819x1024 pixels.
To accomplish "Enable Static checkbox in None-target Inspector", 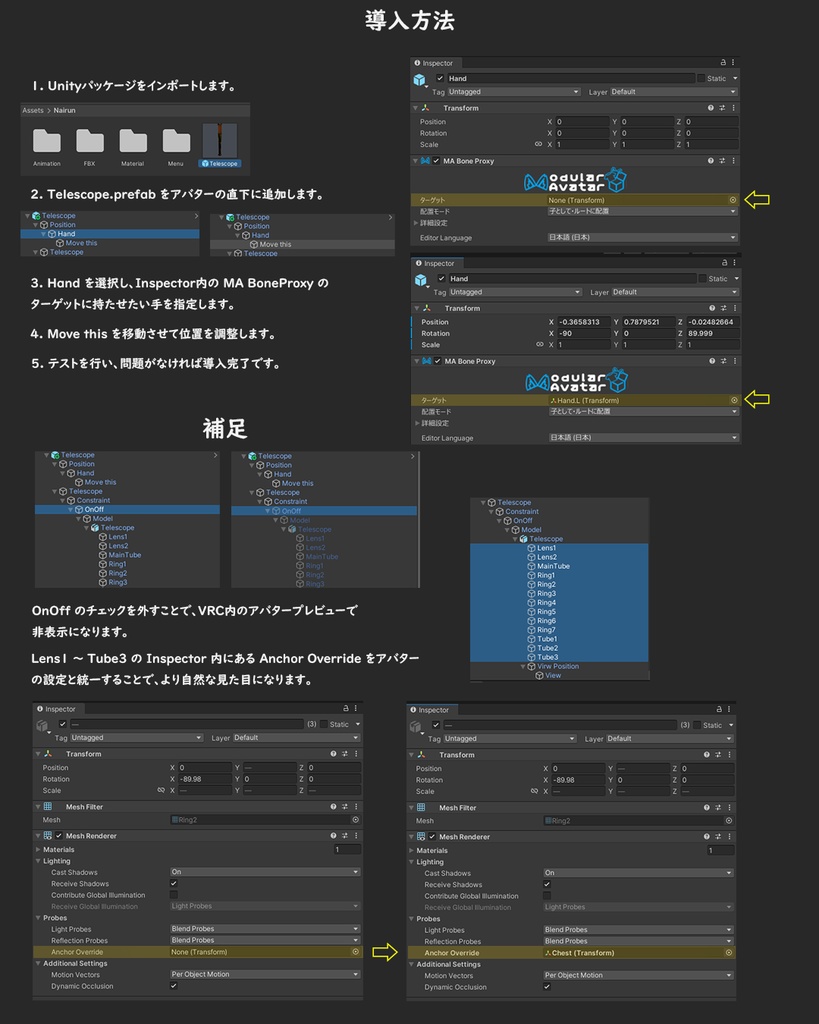I will (701, 78).
